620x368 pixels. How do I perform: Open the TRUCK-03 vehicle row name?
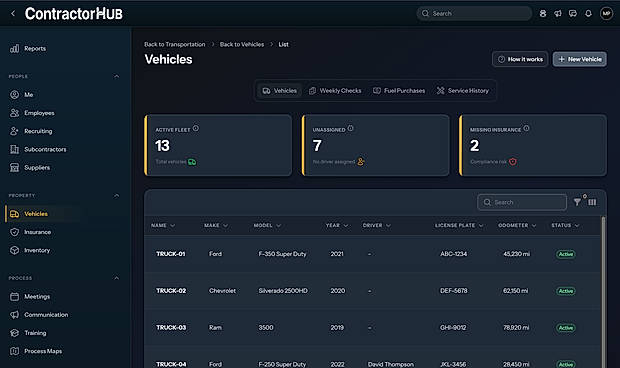(x=171, y=327)
